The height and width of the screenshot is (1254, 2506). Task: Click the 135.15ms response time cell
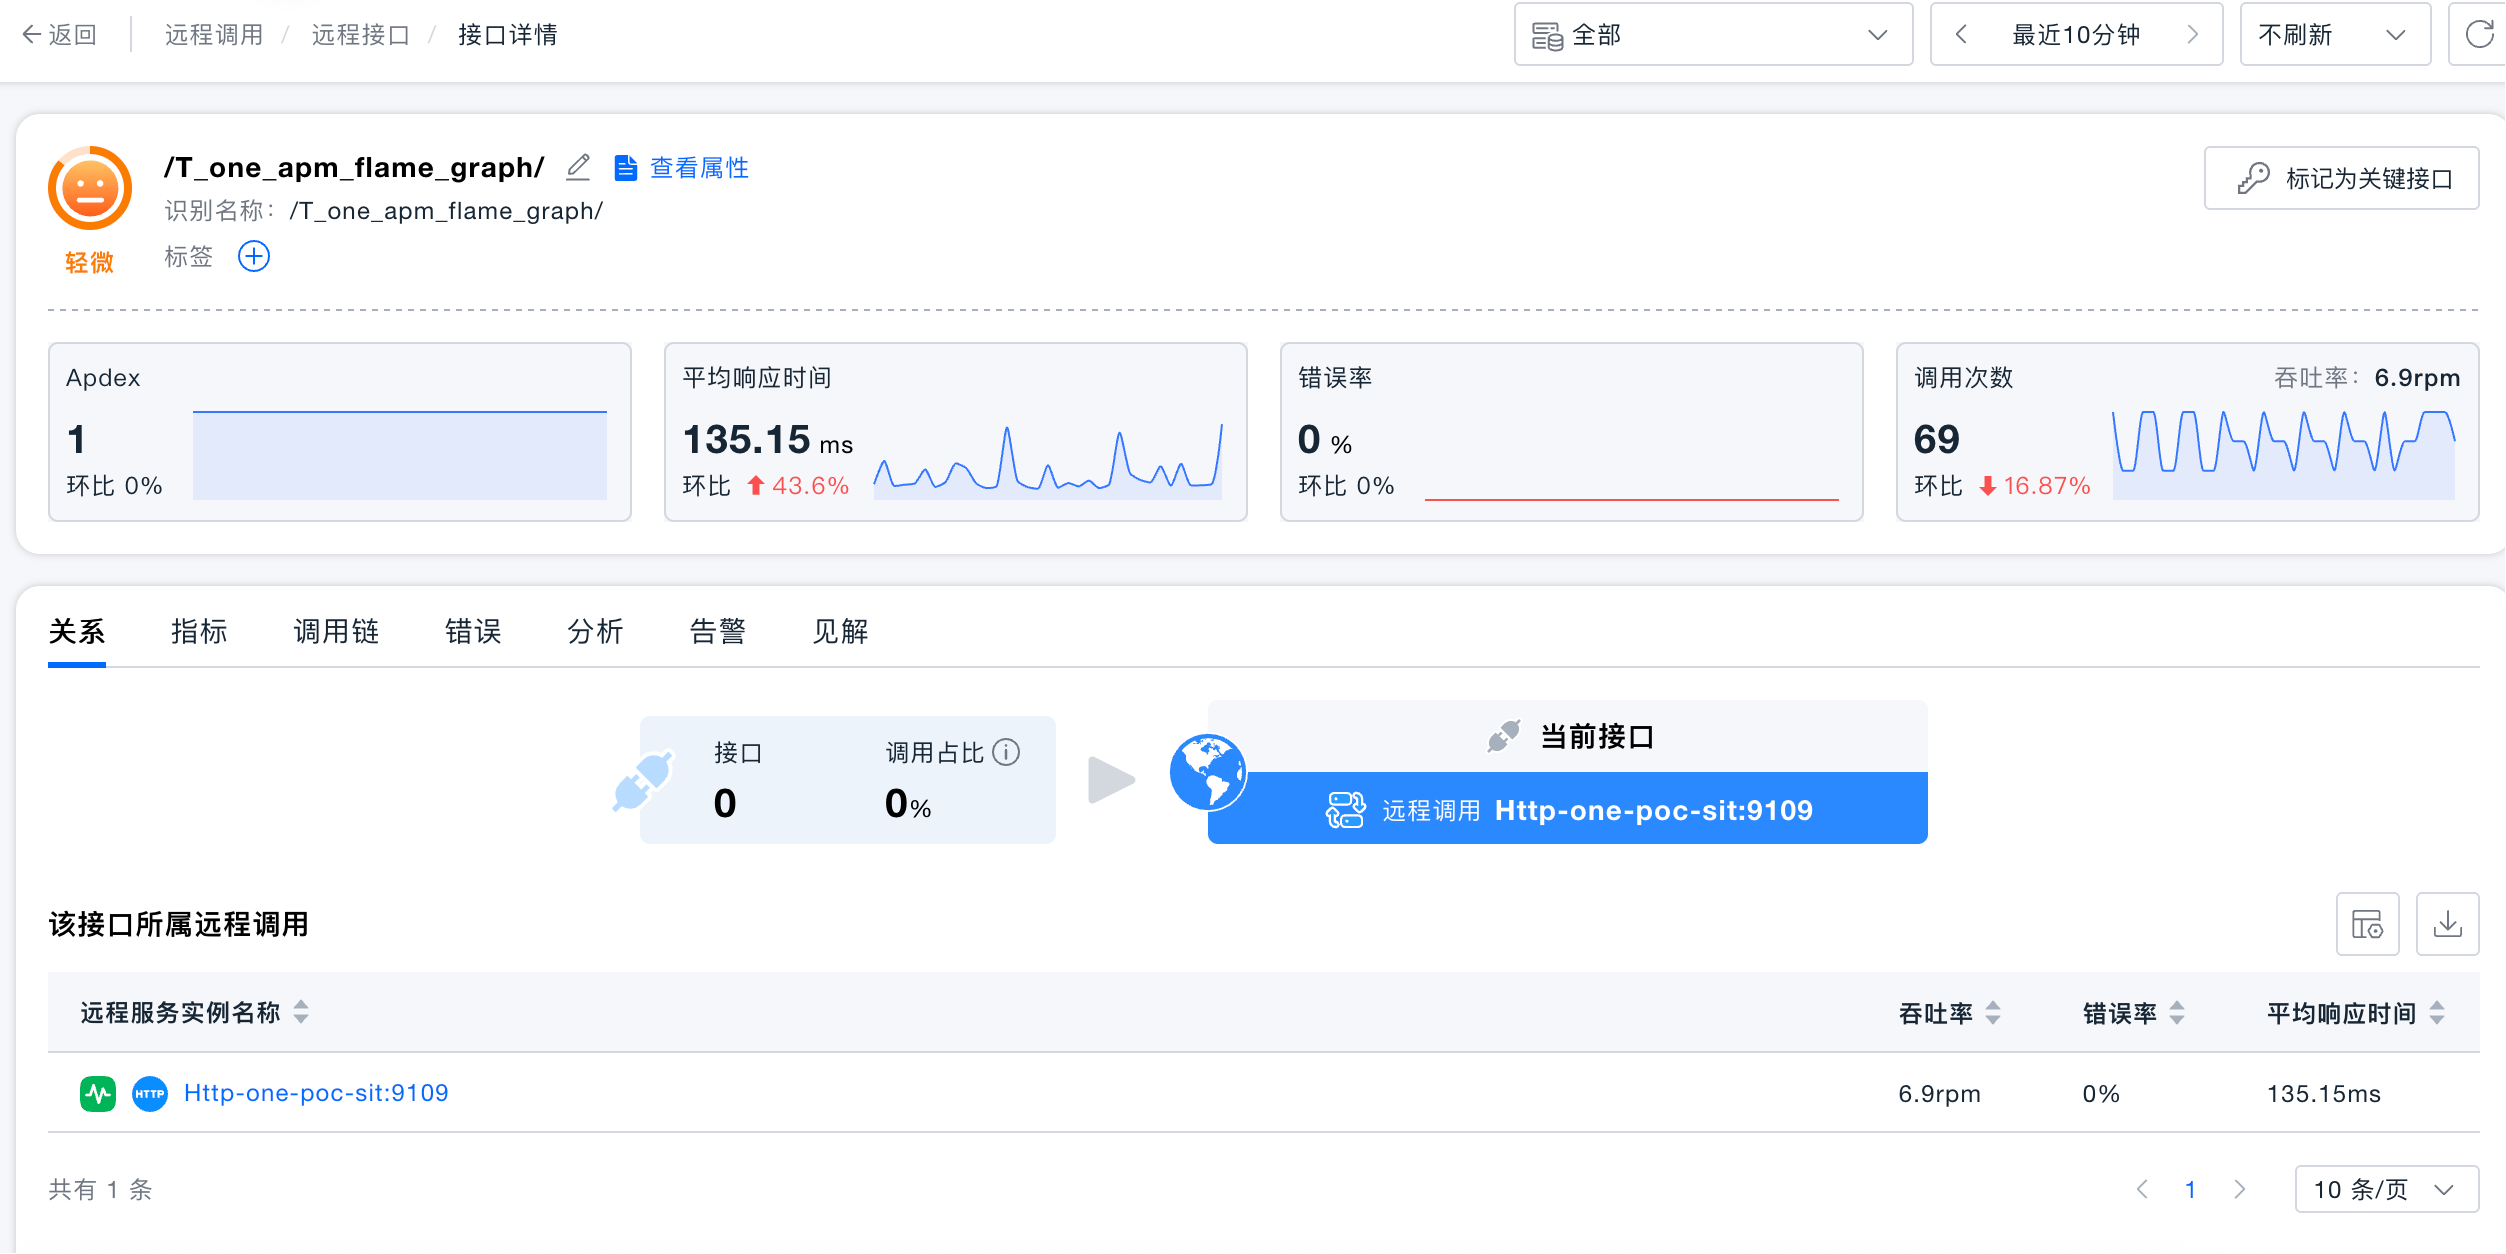(2323, 1094)
